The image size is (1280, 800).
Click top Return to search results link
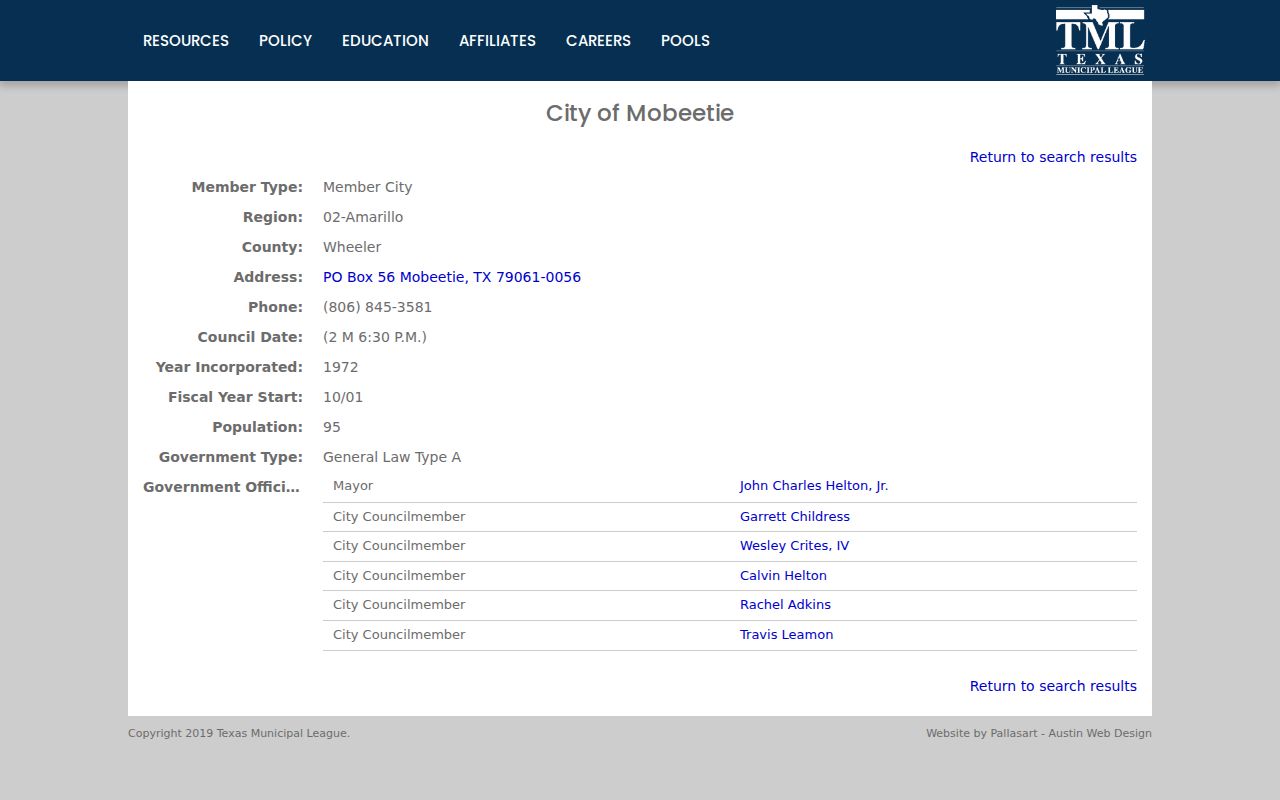pyautogui.click(x=1053, y=157)
